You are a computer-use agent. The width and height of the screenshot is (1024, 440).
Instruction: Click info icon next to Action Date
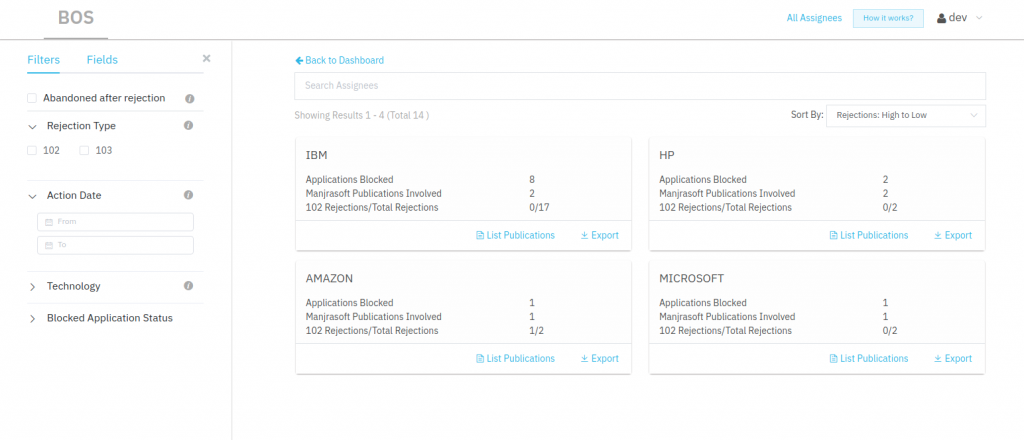click(188, 195)
